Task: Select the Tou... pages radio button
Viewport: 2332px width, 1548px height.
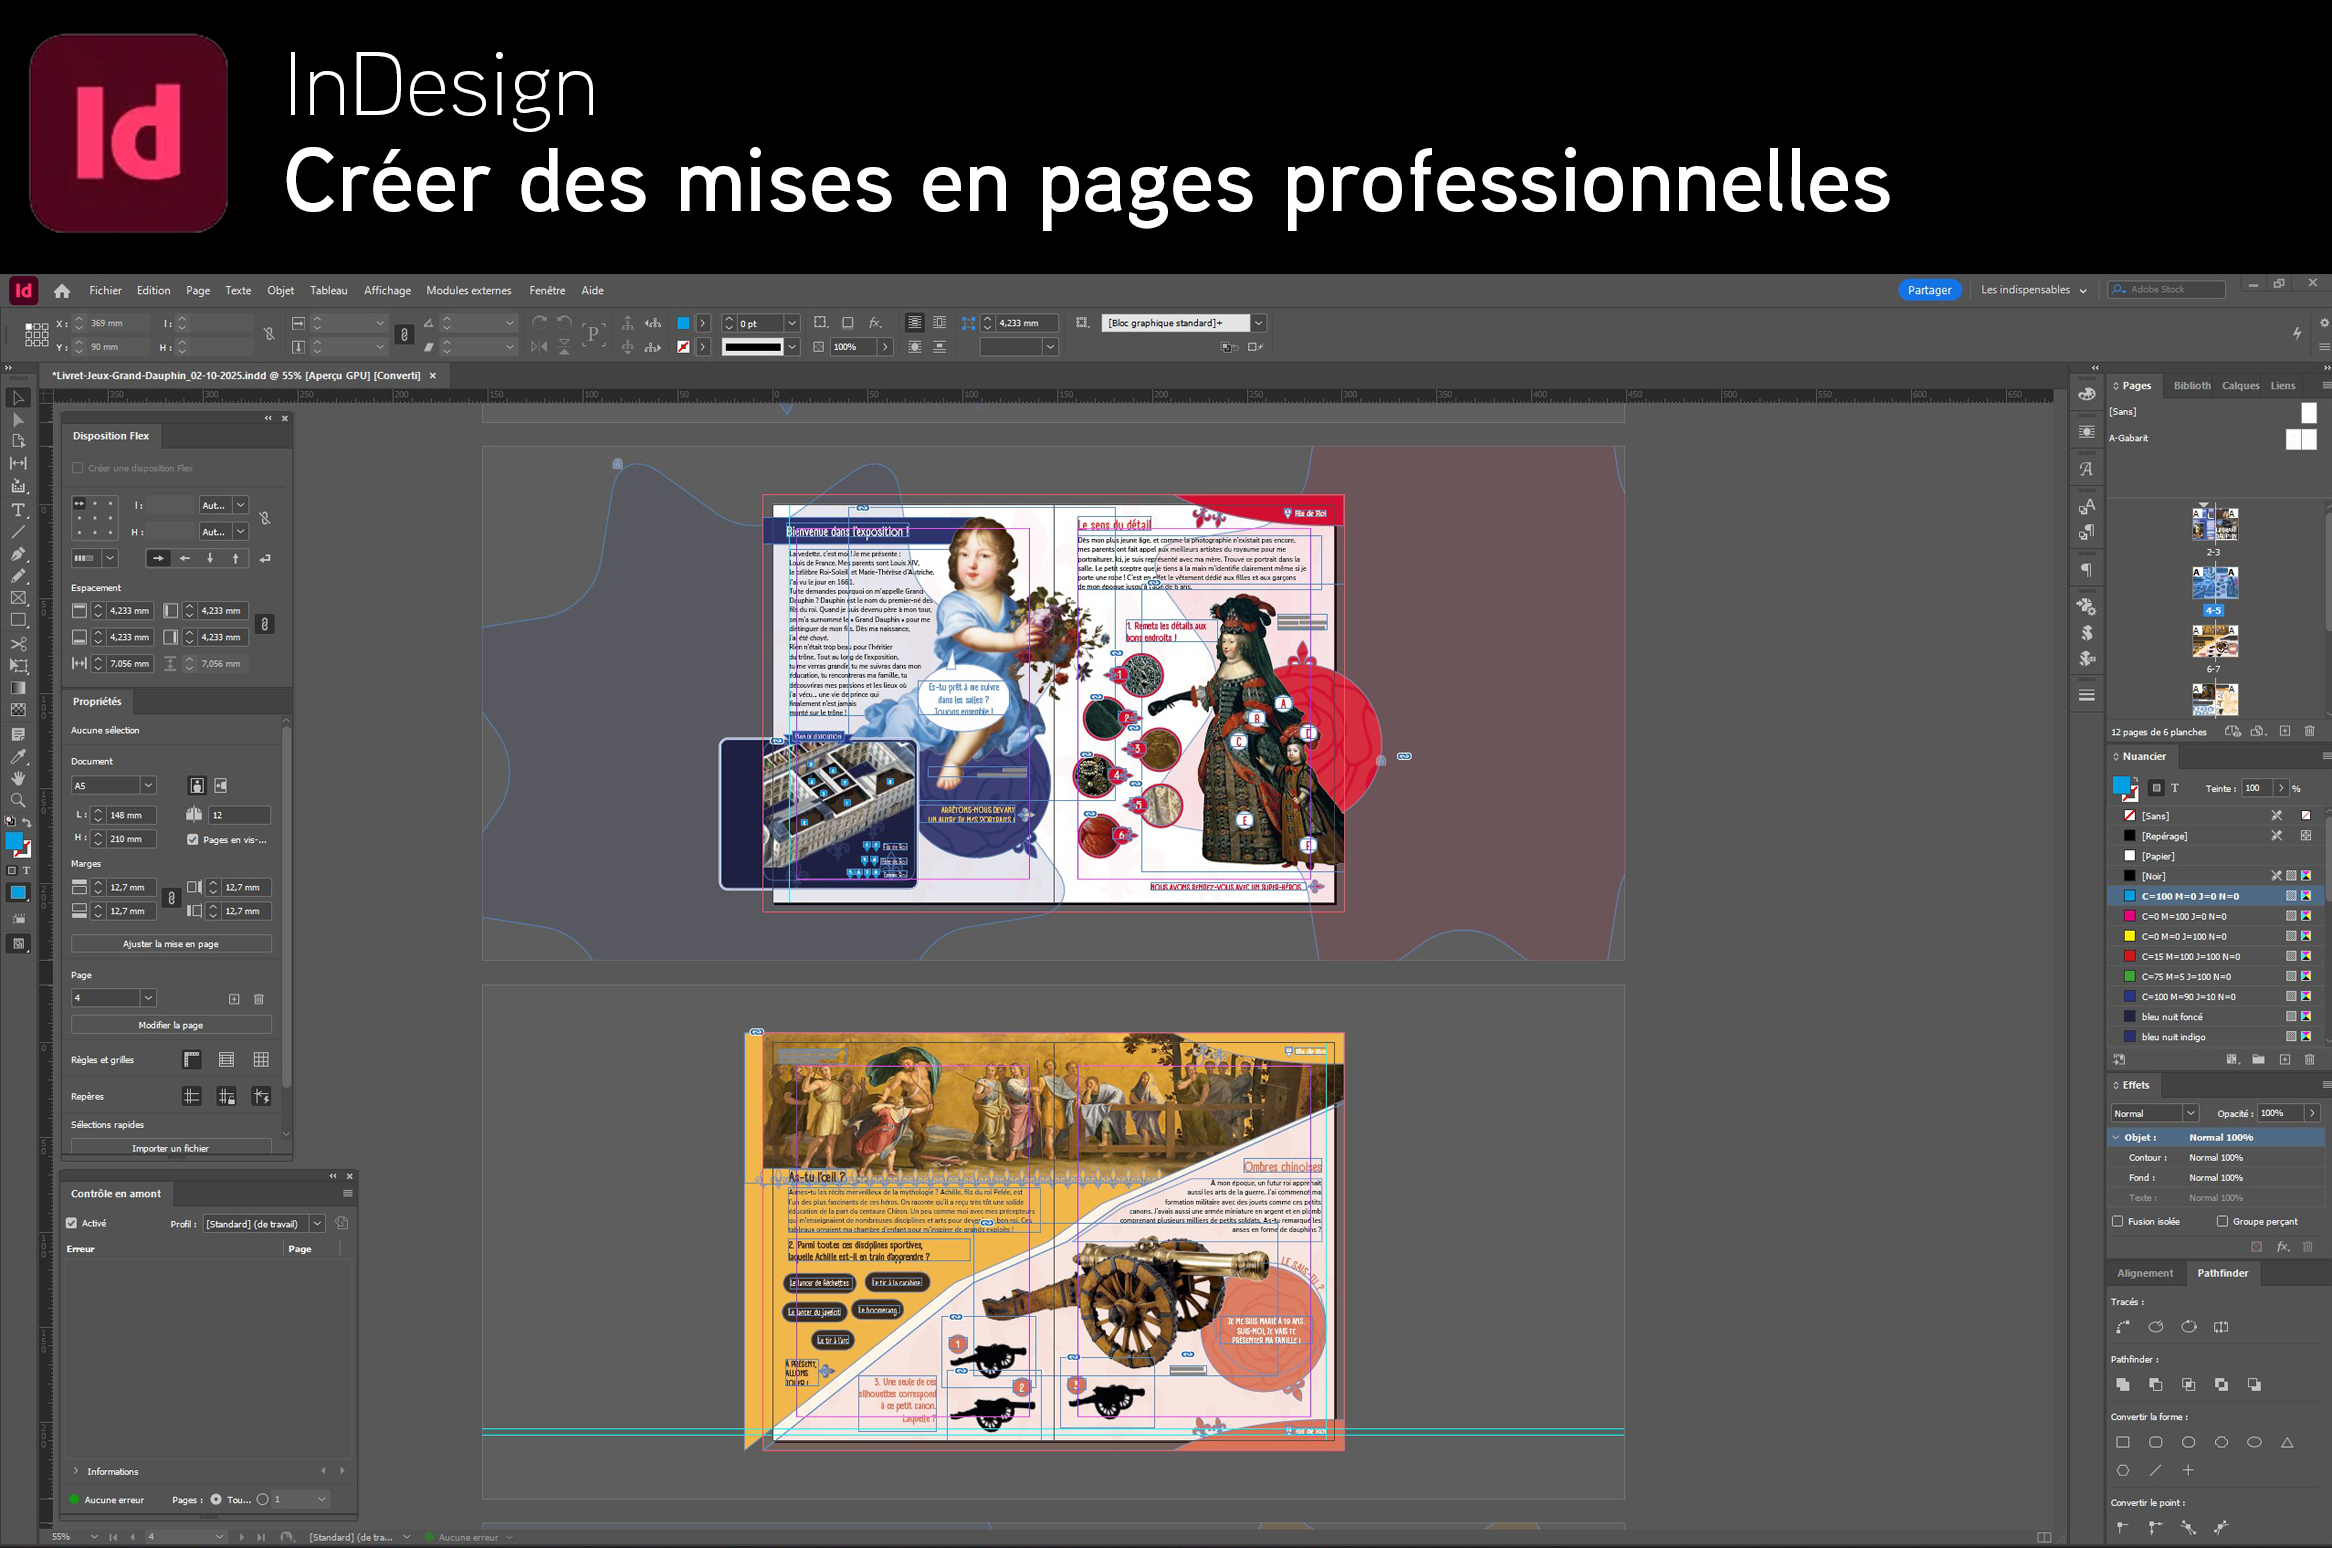Action: tap(216, 1499)
